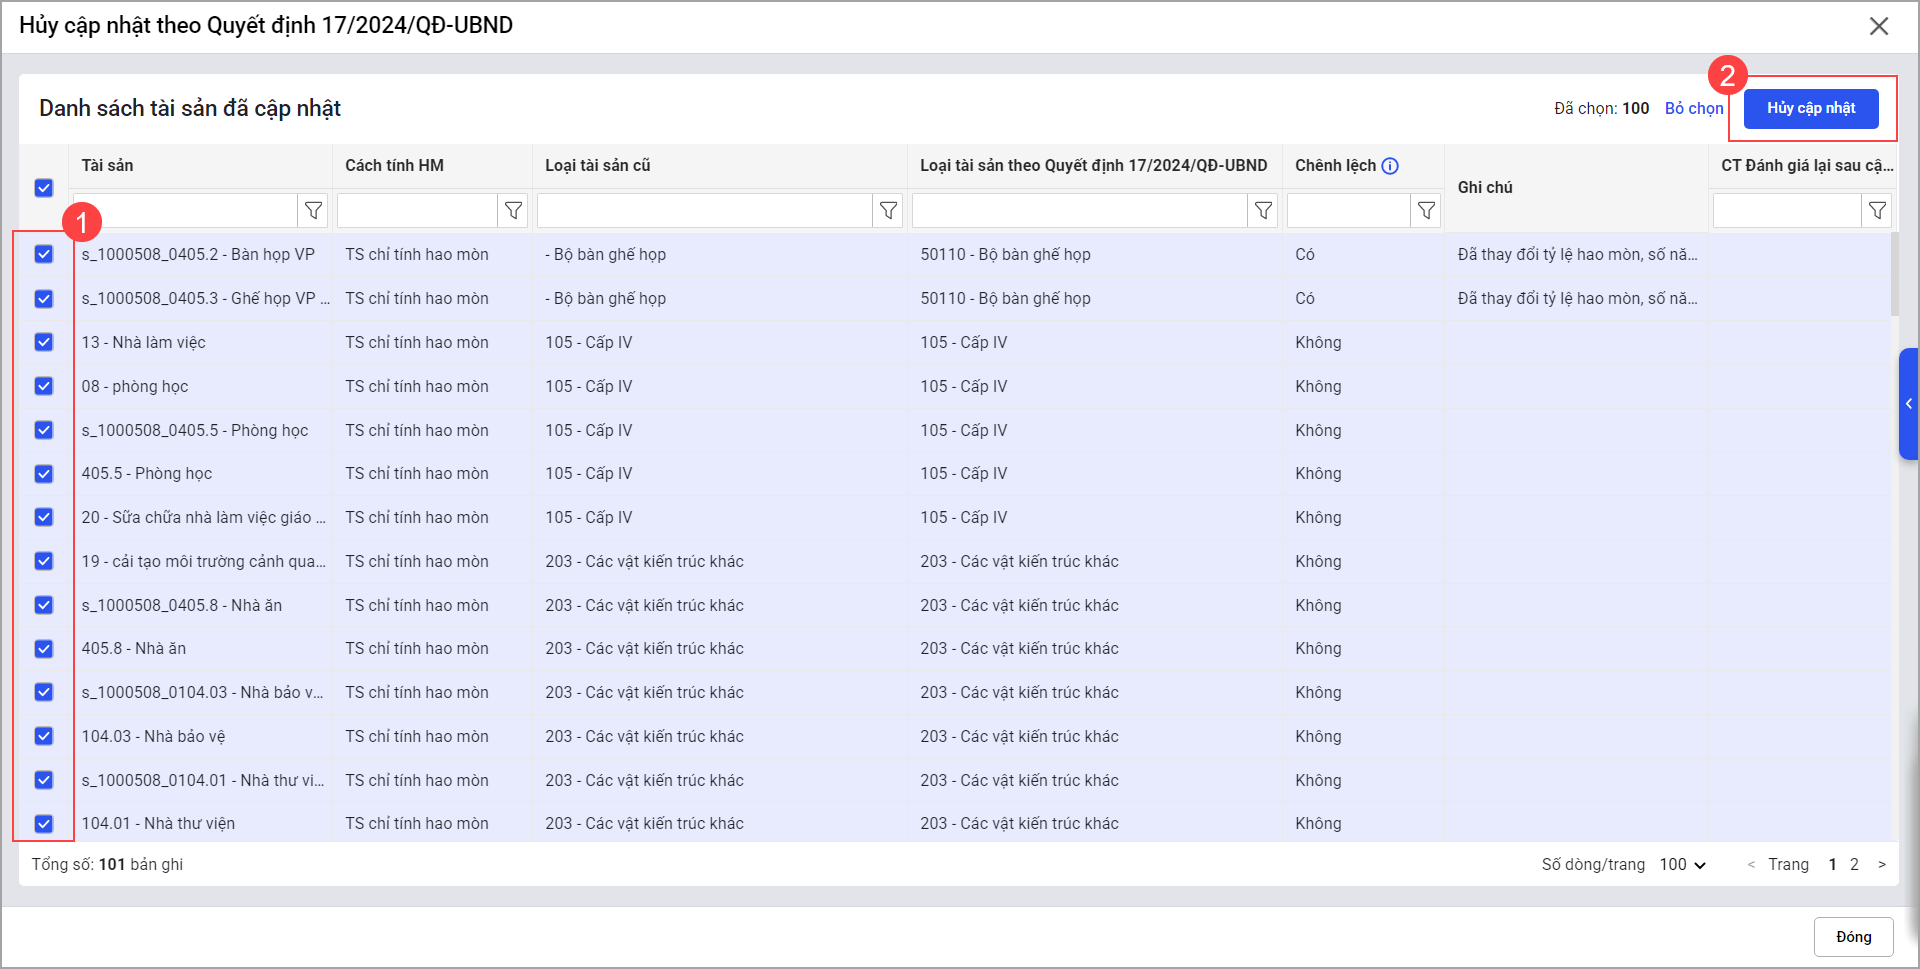Image resolution: width=1920 pixels, height=969 pixels.
Task: Click the filter icon for Tài sản column
Action: coord(313,211)
